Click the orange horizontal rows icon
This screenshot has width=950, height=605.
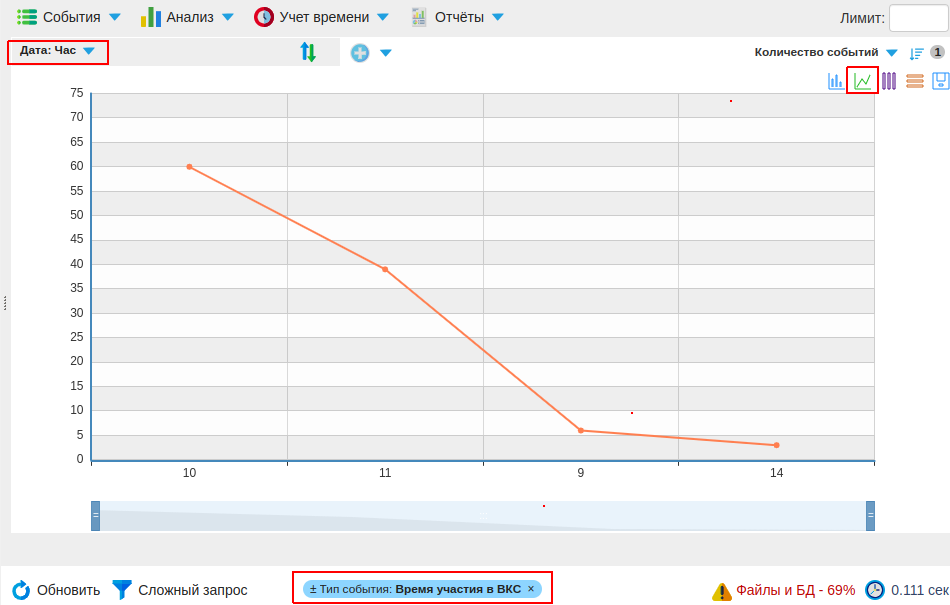[x=914, y=81]
